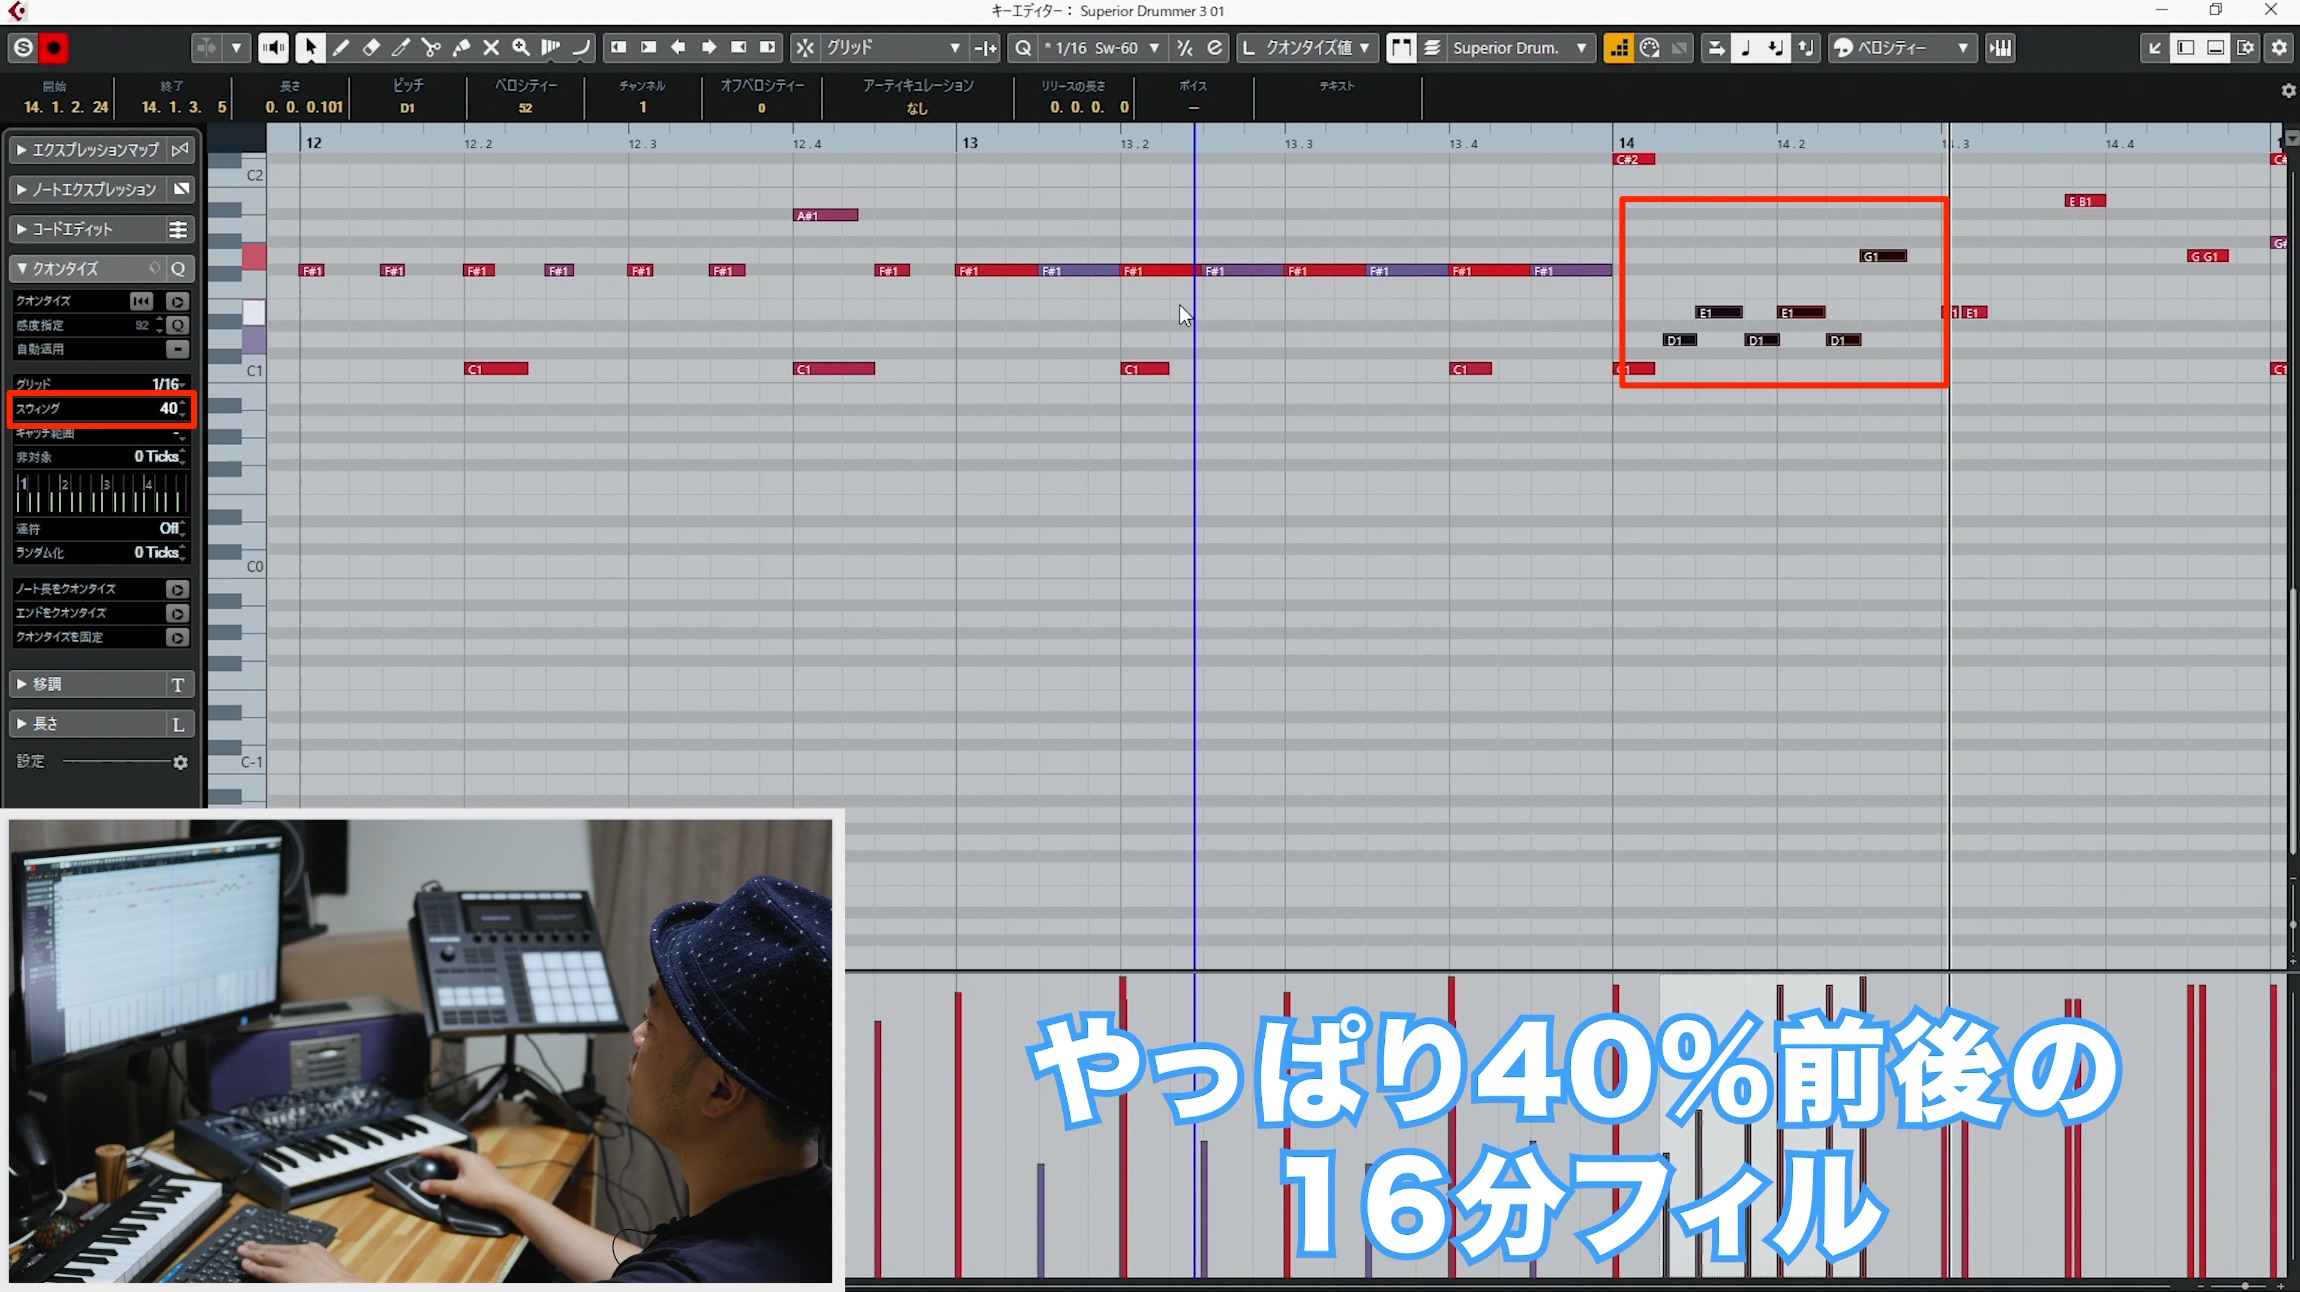The image size is (2300, 1292).
Task: Select the Comb drum-roll tool
Action: 551,47
